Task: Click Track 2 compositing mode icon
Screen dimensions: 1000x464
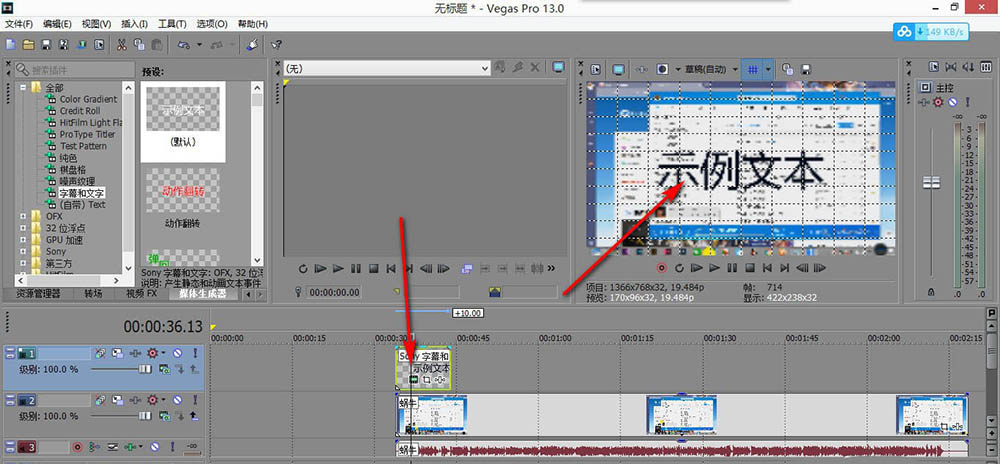Action: [165, 416]
